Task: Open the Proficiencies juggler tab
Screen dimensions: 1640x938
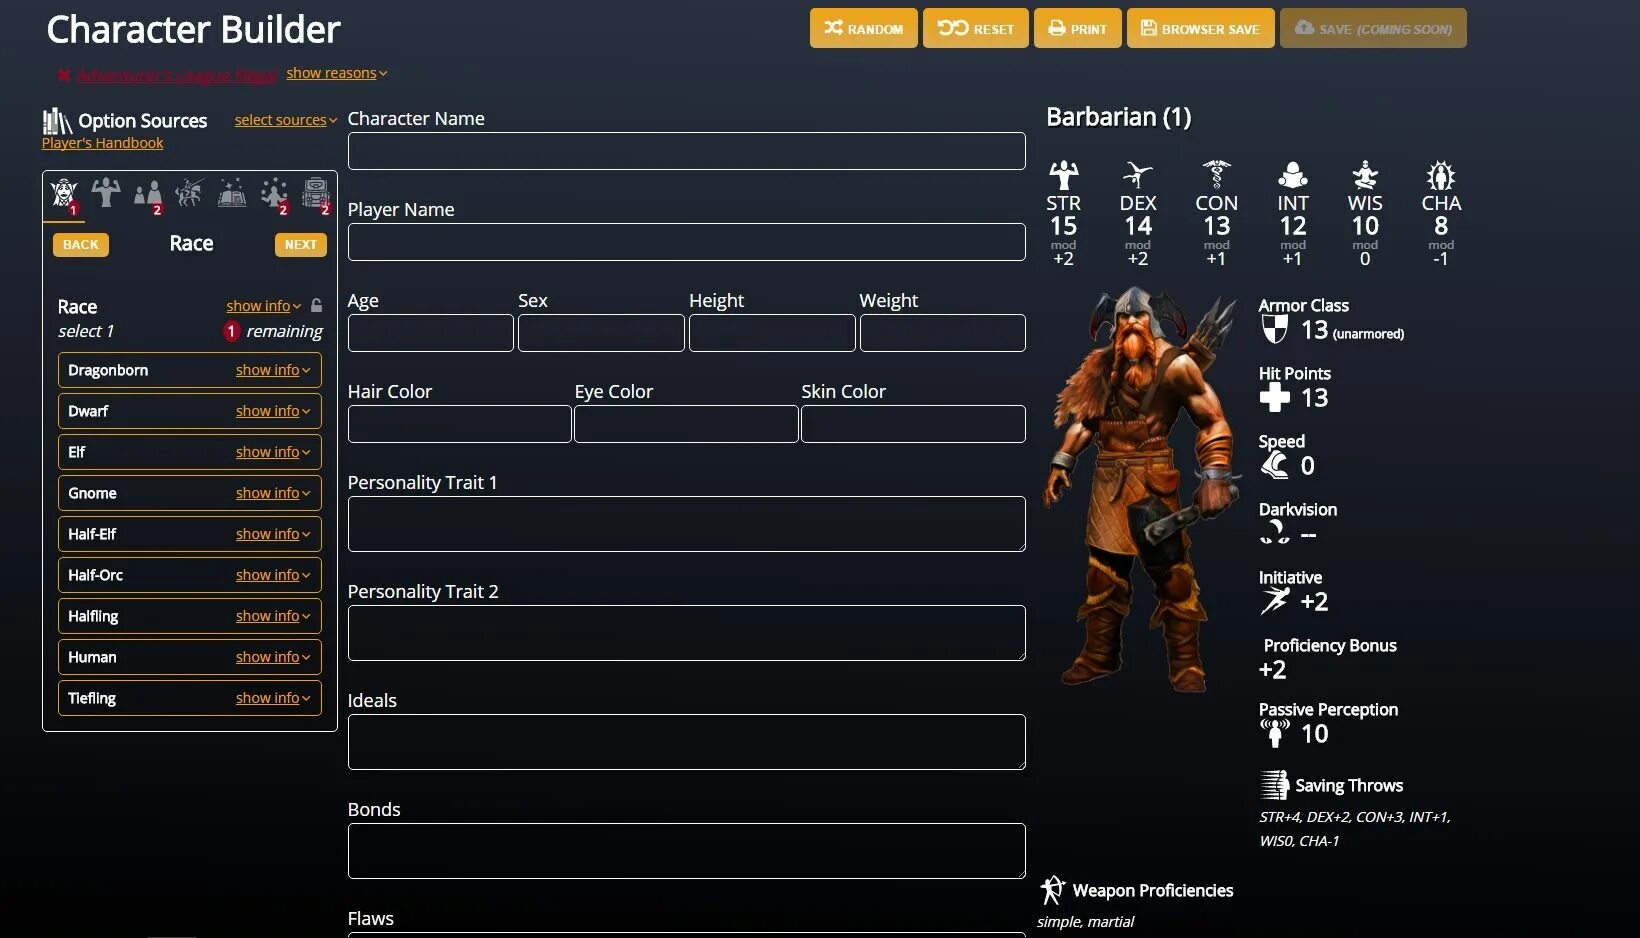Action: coord(273,193)
